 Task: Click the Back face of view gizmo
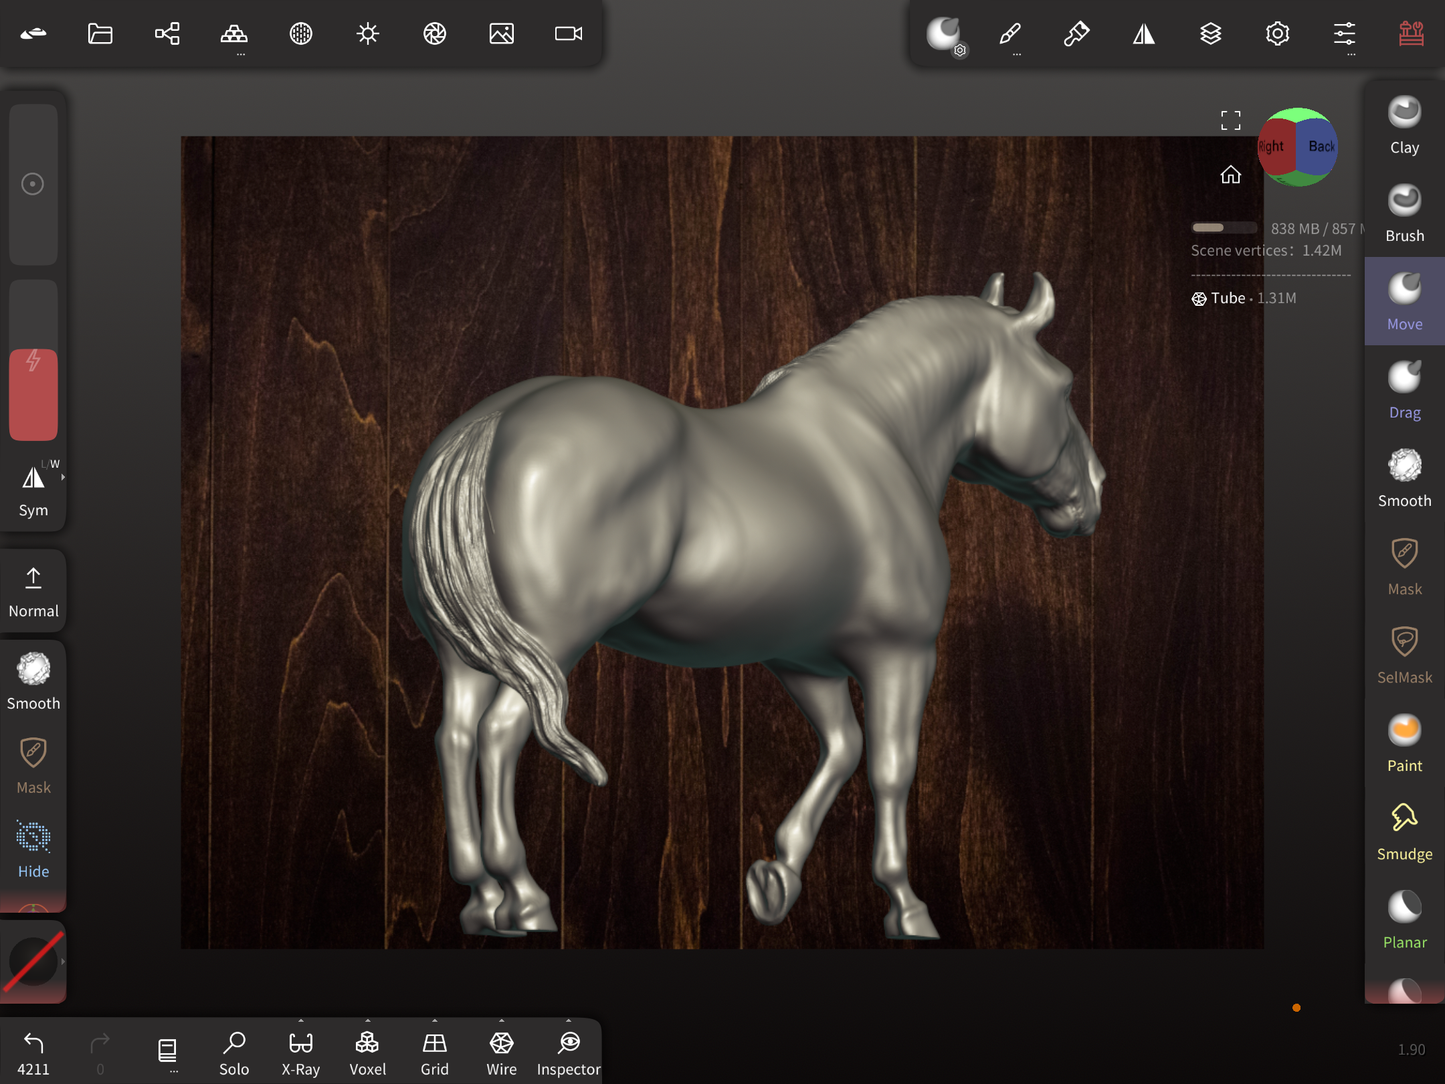(1320, 147)
